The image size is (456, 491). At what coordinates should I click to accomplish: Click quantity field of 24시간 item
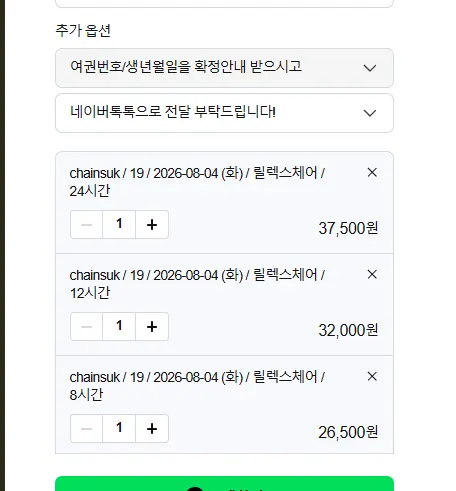click(x=119, y=224)
